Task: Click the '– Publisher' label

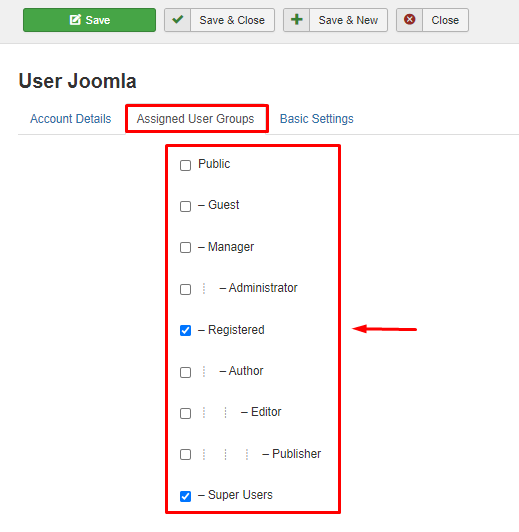Action: pyautogui.click(x=292, y=454)
